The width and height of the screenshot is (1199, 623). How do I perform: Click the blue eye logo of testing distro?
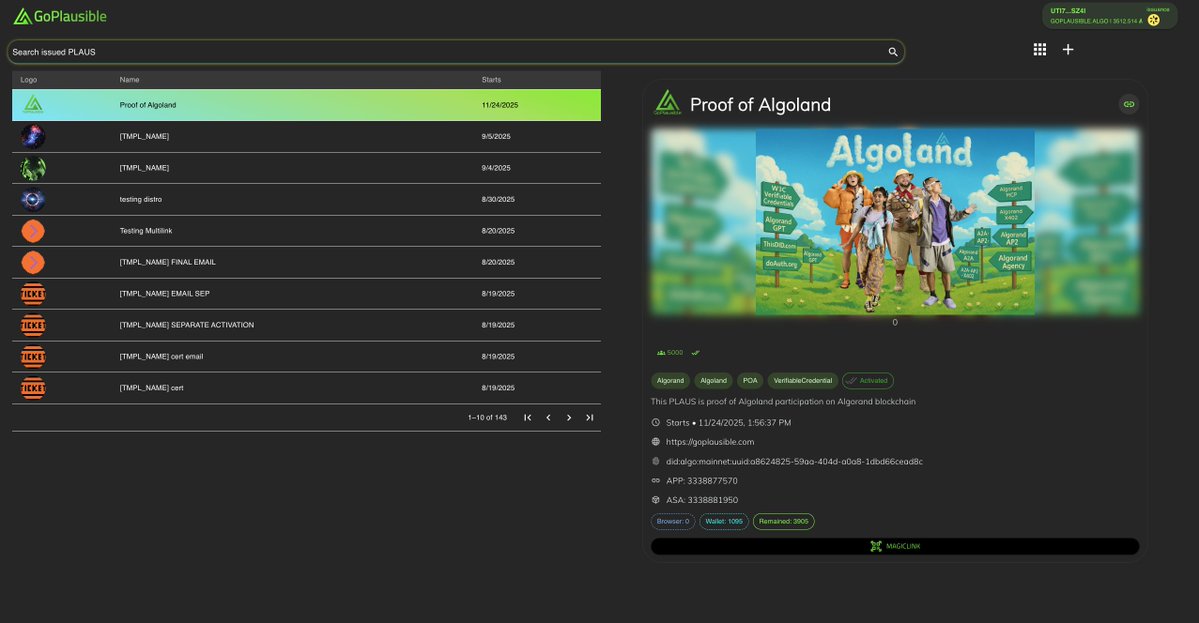coord(33,200)
